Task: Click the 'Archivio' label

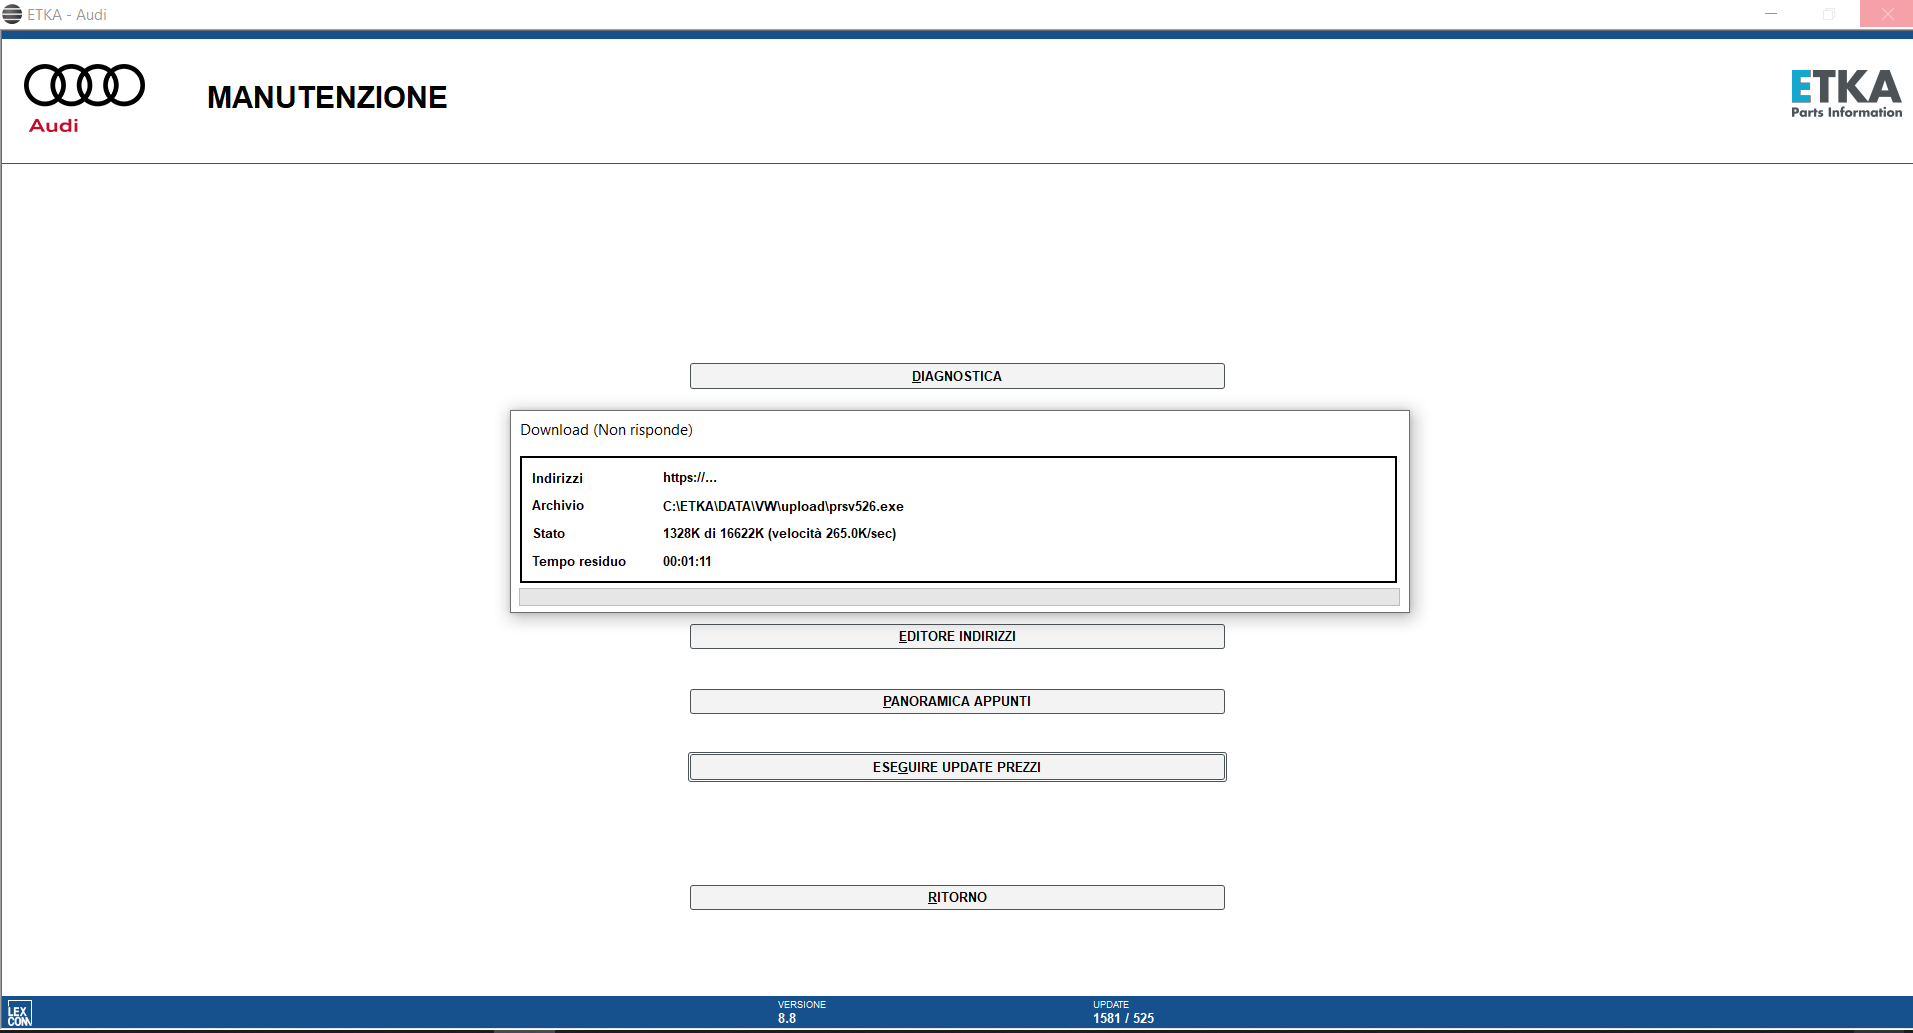Action: click(x=558, y=506)
